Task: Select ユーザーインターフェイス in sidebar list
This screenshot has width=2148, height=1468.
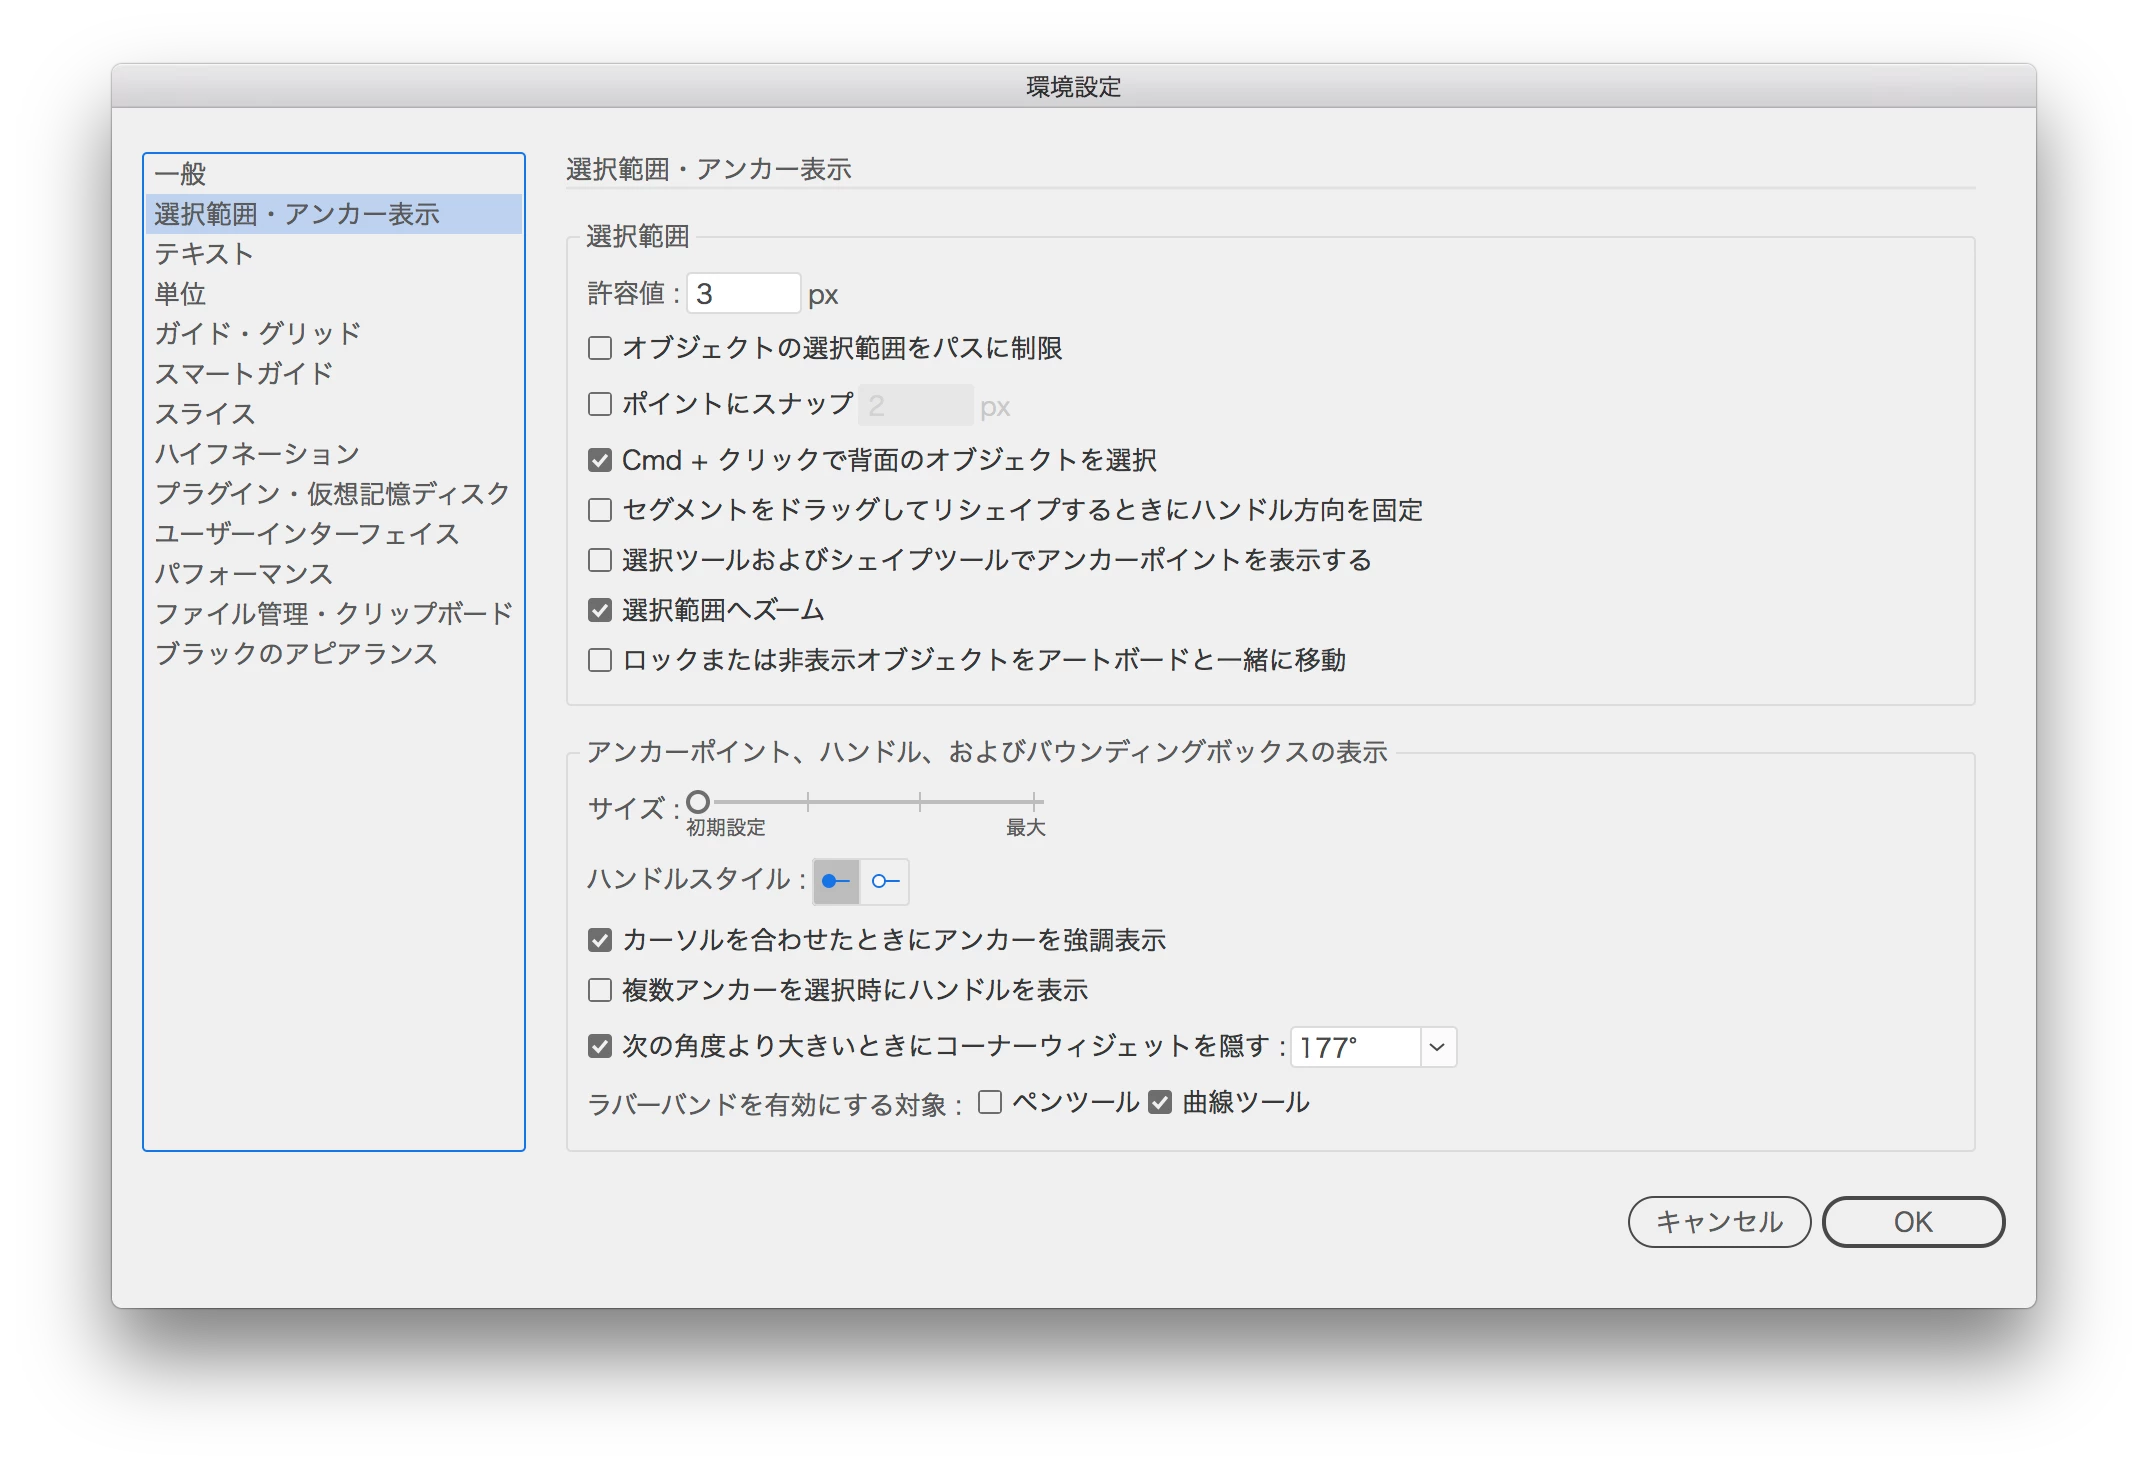Action: tap(307, 534)
